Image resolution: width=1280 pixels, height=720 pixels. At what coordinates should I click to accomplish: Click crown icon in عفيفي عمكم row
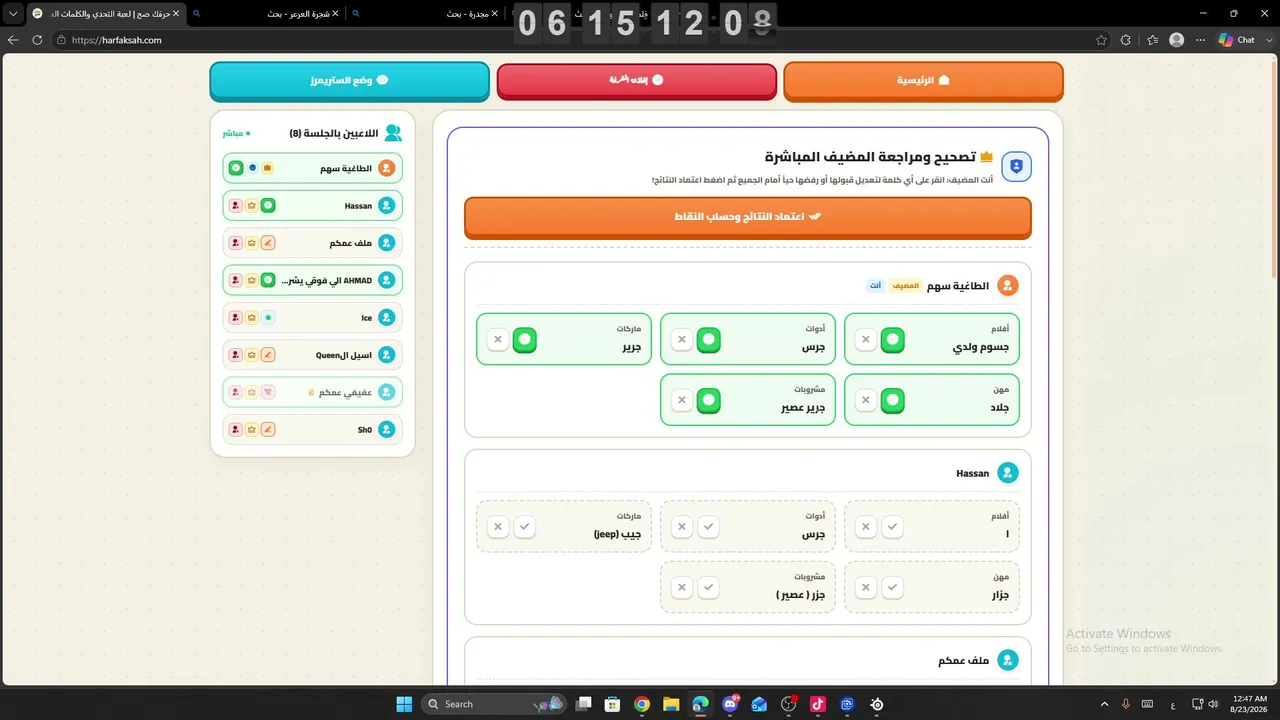click(252, 392)
